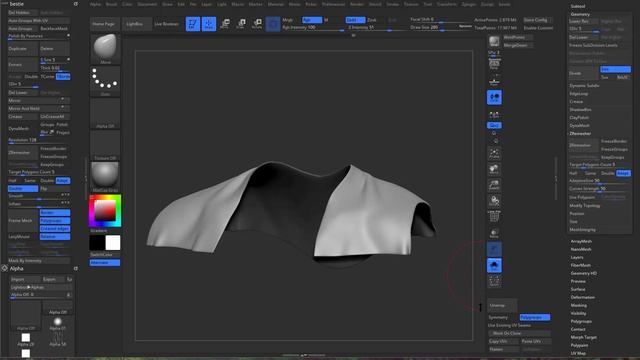Open the Document menu
The image size is (640, 360).
click(147, 4)
